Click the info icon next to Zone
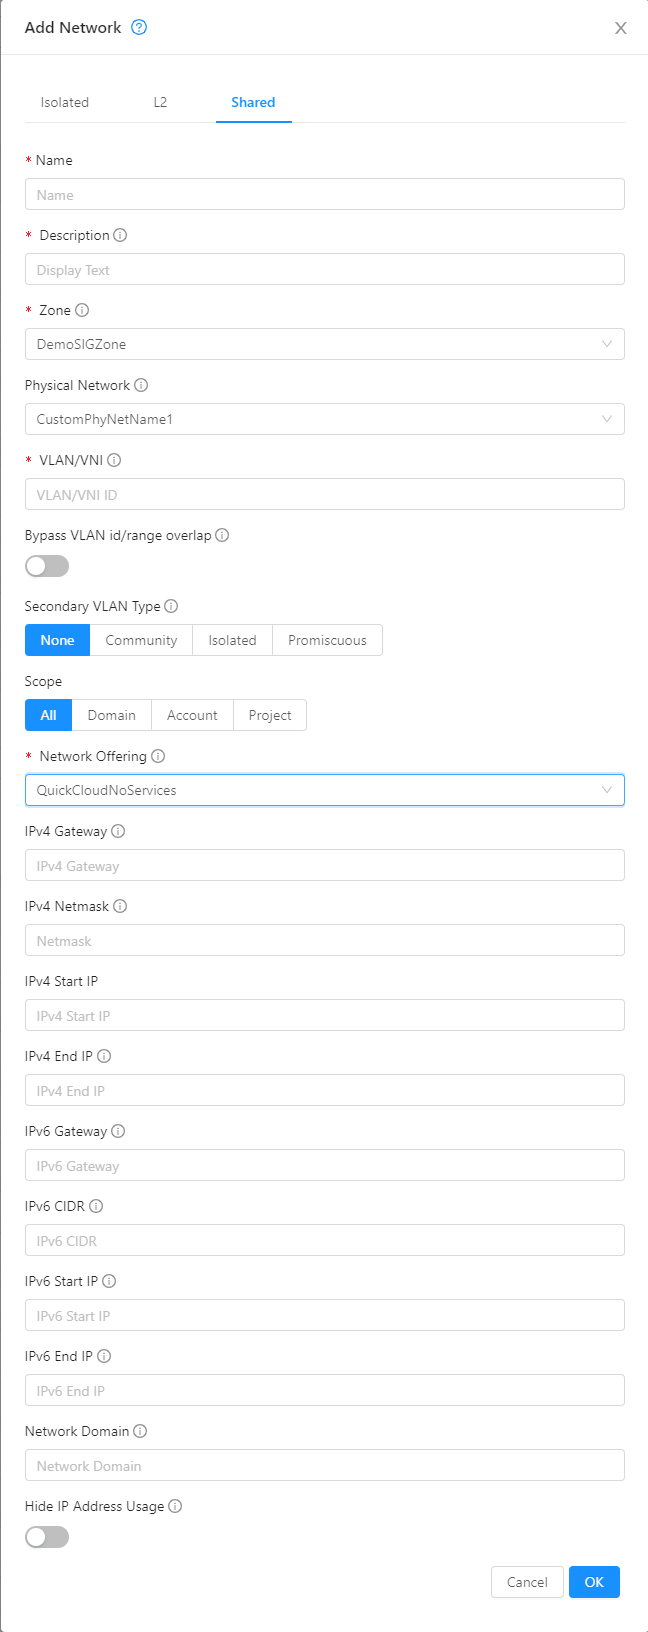Screen dimensions: 648x1632 coord(82,310)
